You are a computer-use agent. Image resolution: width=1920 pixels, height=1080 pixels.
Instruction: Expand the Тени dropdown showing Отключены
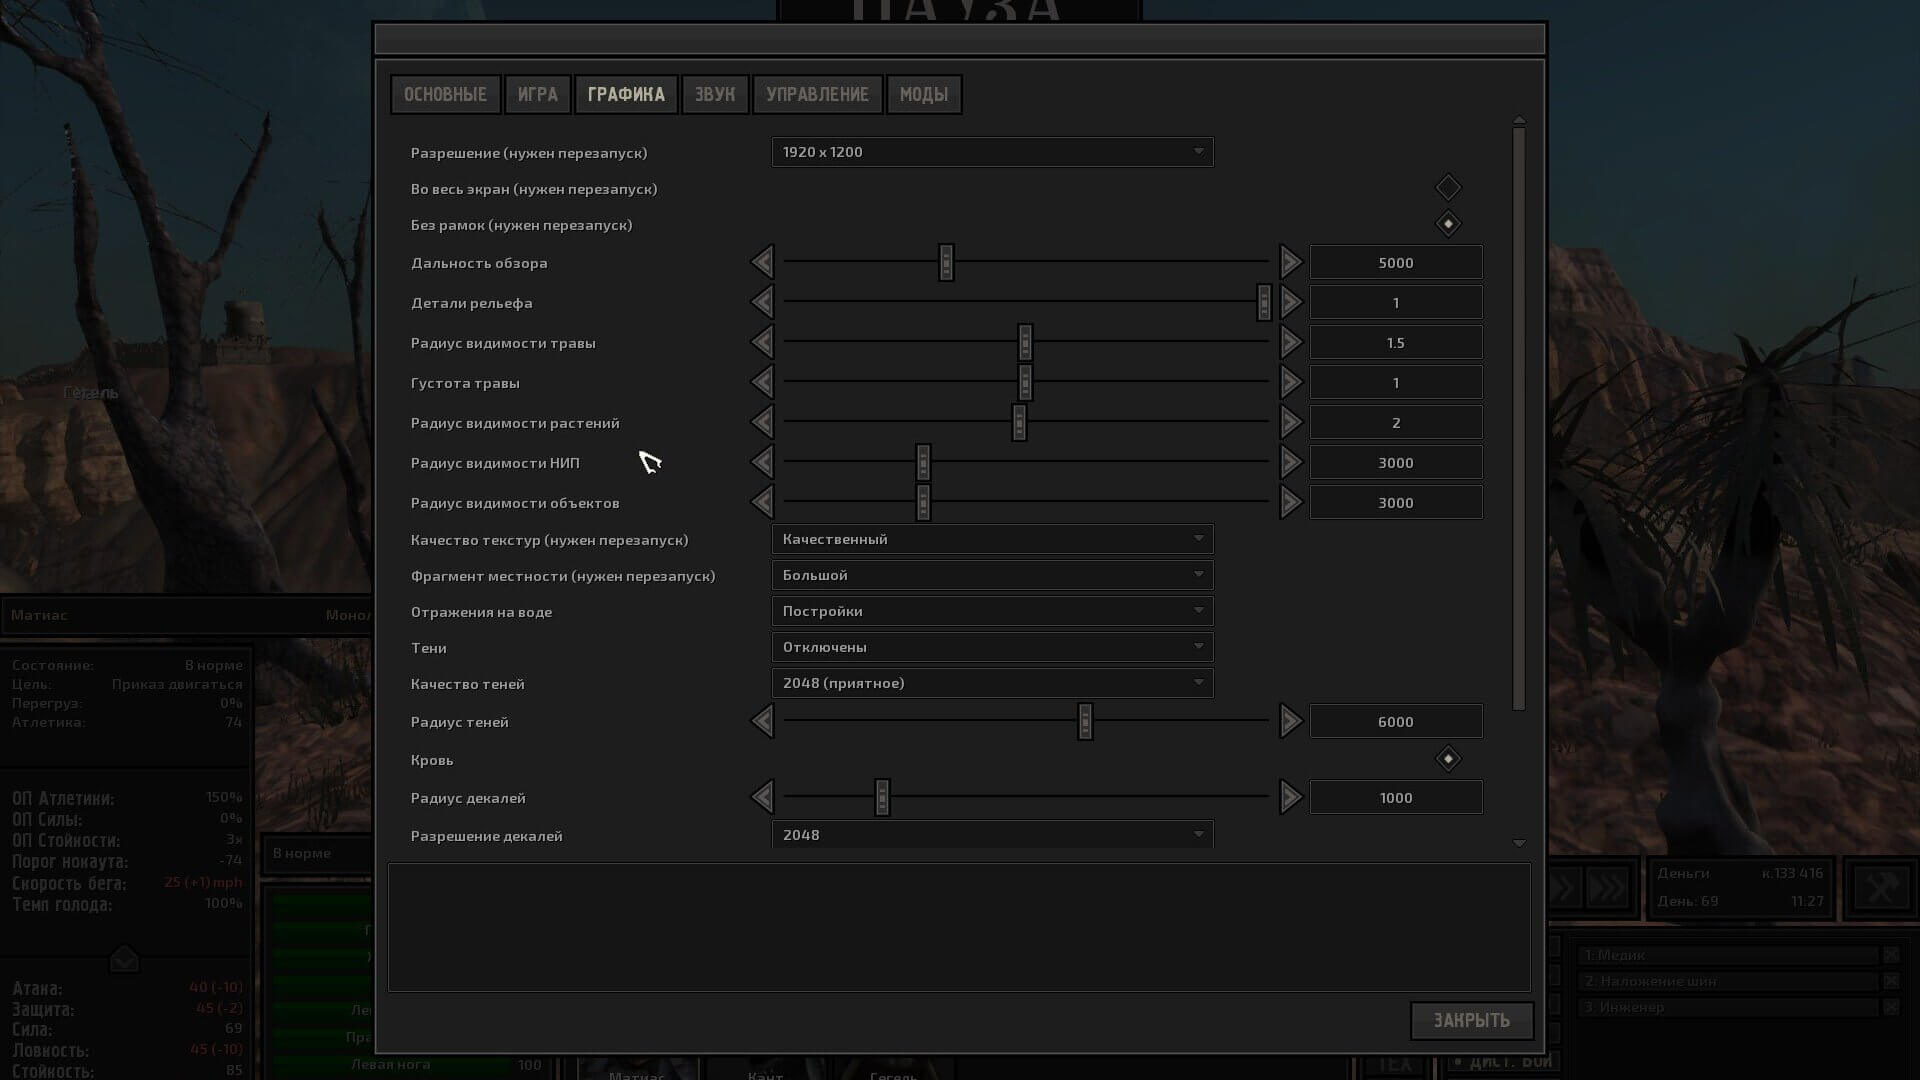click(992, 647)
